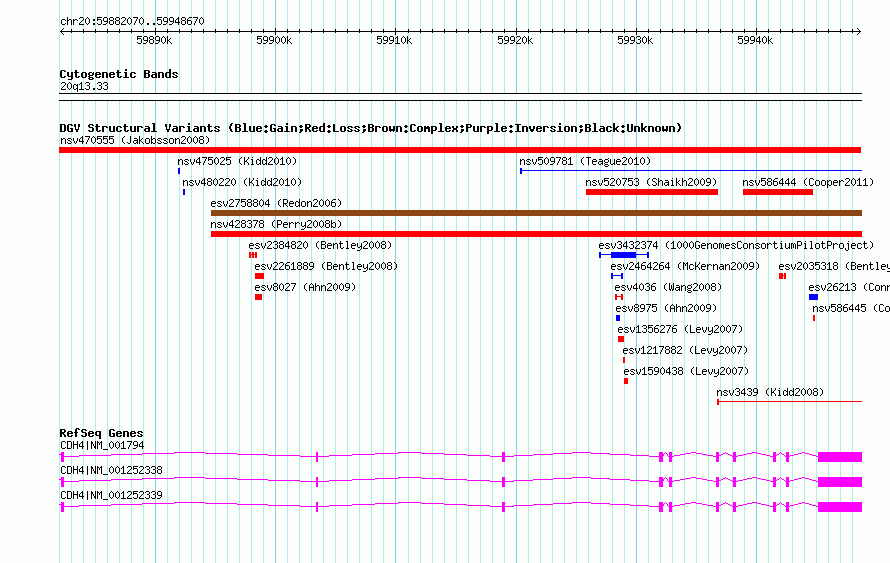The width and height of the screenshot is (890, 563).
Task: Select the thin red nsv3439 line
Action: point(790,402)
